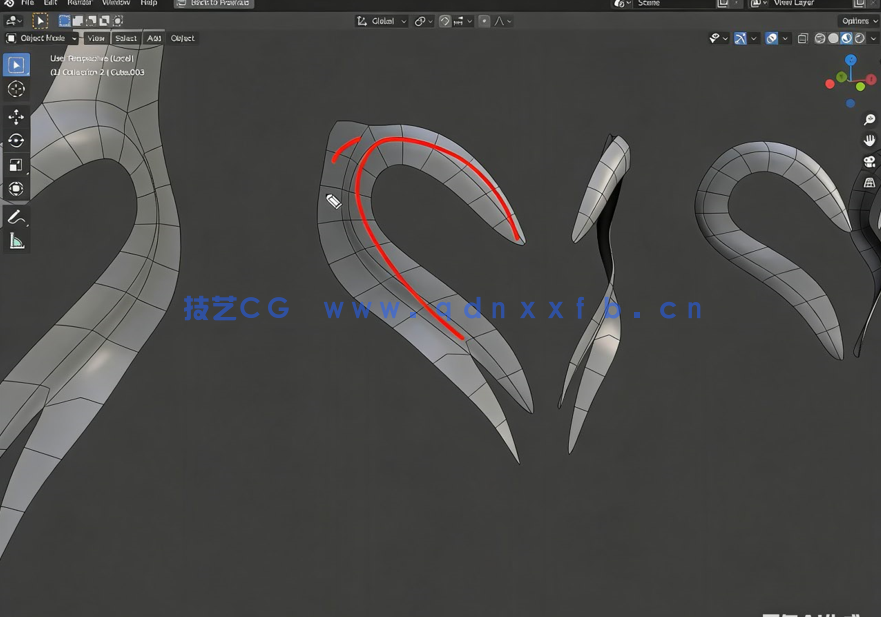Screen dimensions: 881x617
Task: Open the View menu in the viewport
Action: 96,38
